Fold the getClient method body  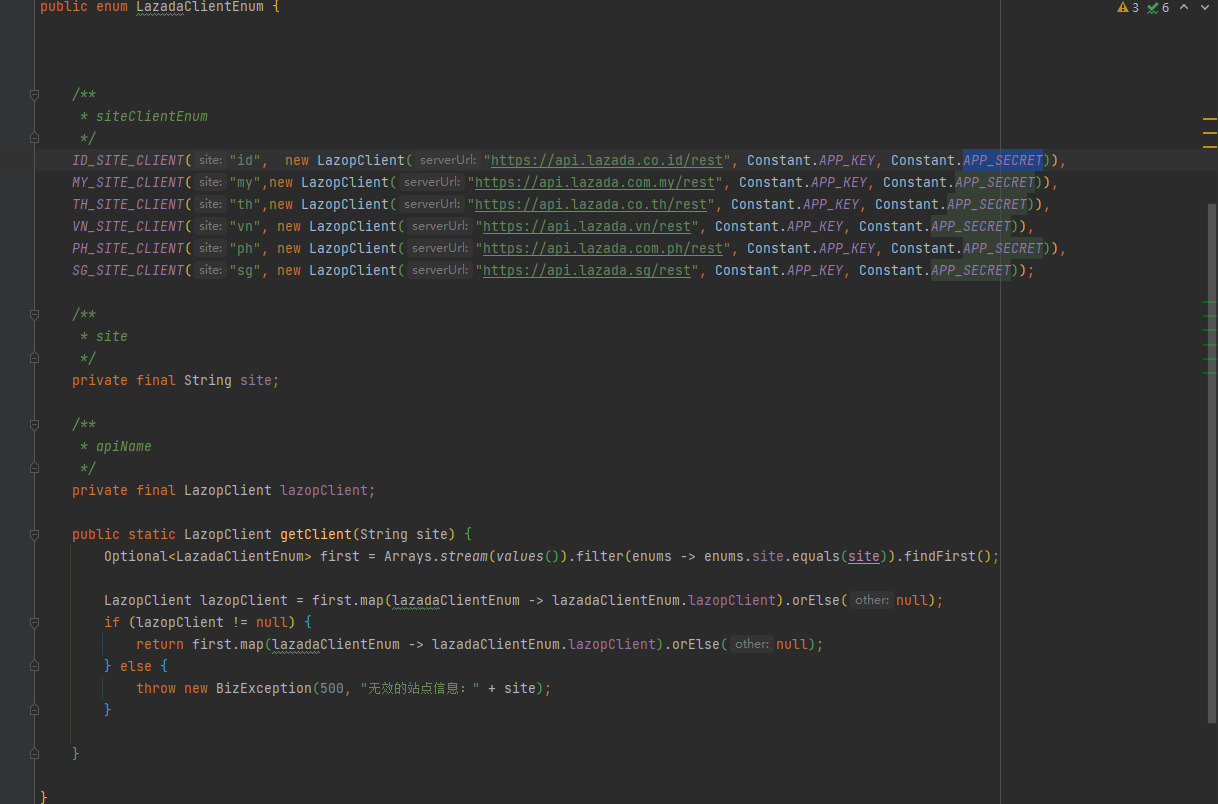pos(35,535)
